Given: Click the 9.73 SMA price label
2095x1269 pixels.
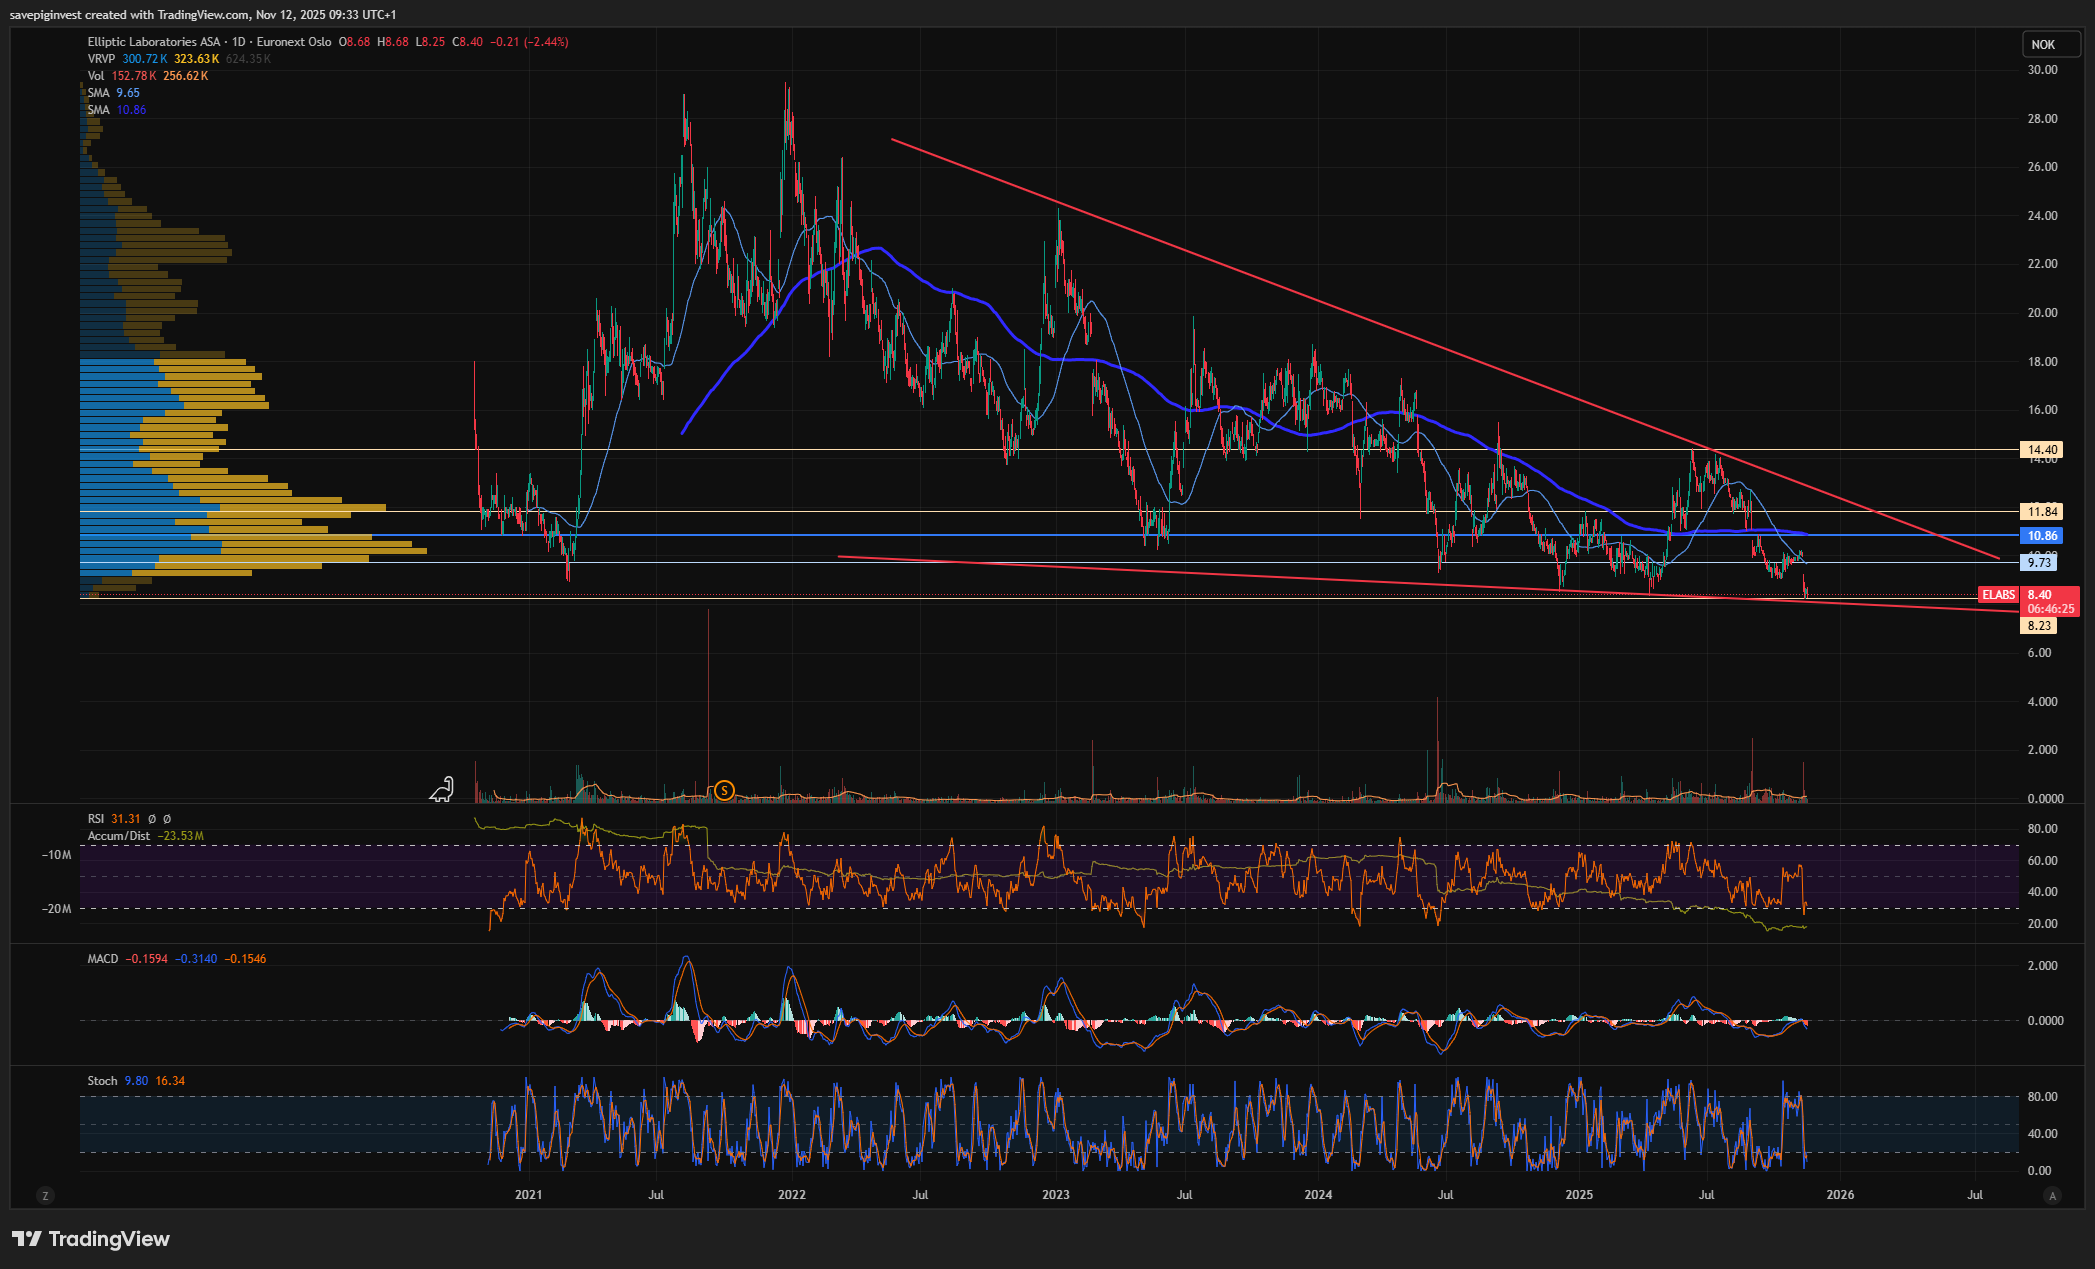Looking at the screenshot, I should click(x=2039, y=563).
